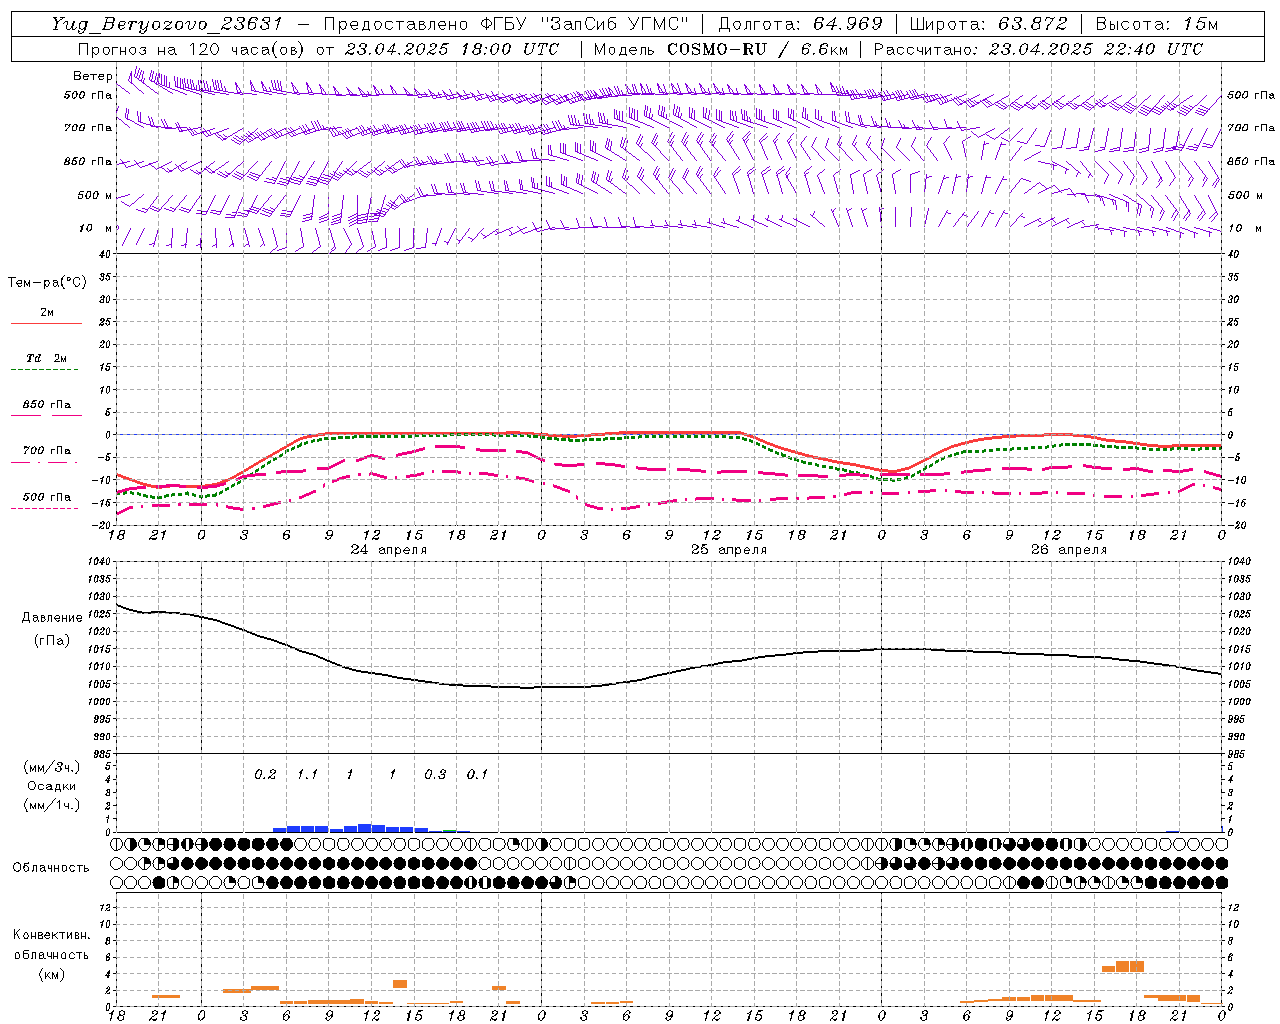Click the 2м temperature legend entry
Image resolution: width=1280 pixels, height=1024 pixels.
47,313
